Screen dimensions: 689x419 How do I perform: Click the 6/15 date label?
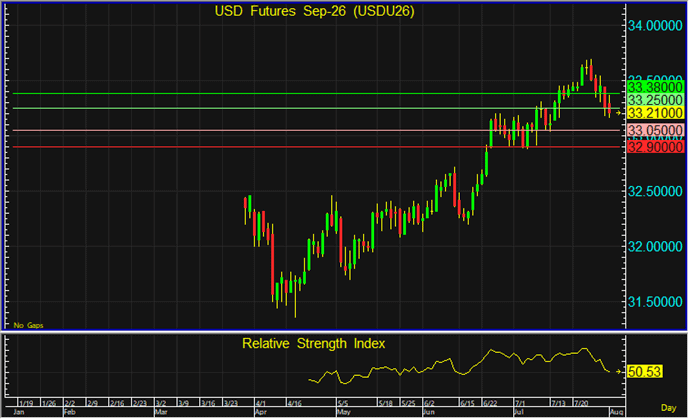[468, 403]
